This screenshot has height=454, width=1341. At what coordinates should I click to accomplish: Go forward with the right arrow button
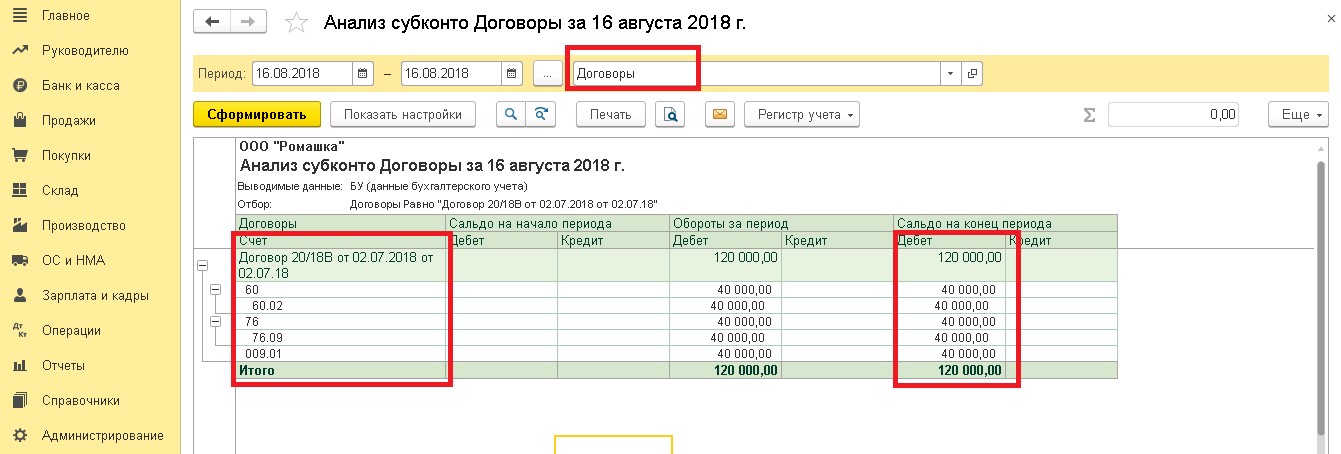click(248, 22)
